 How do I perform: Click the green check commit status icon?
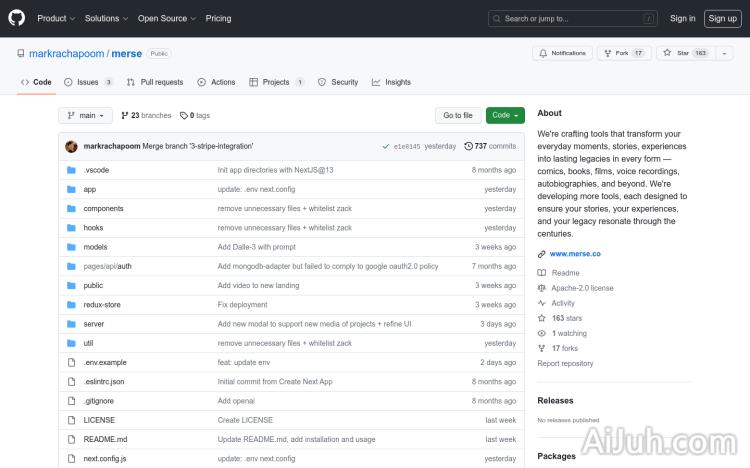pyautogui.click(x=385, y=146)
